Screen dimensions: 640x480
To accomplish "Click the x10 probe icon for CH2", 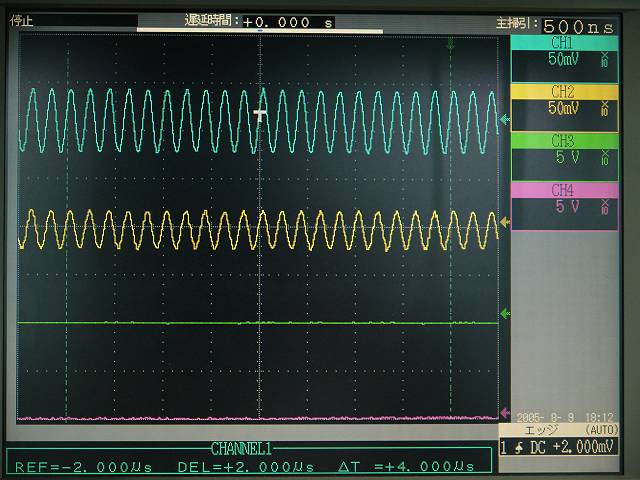I will pos(604,108).
